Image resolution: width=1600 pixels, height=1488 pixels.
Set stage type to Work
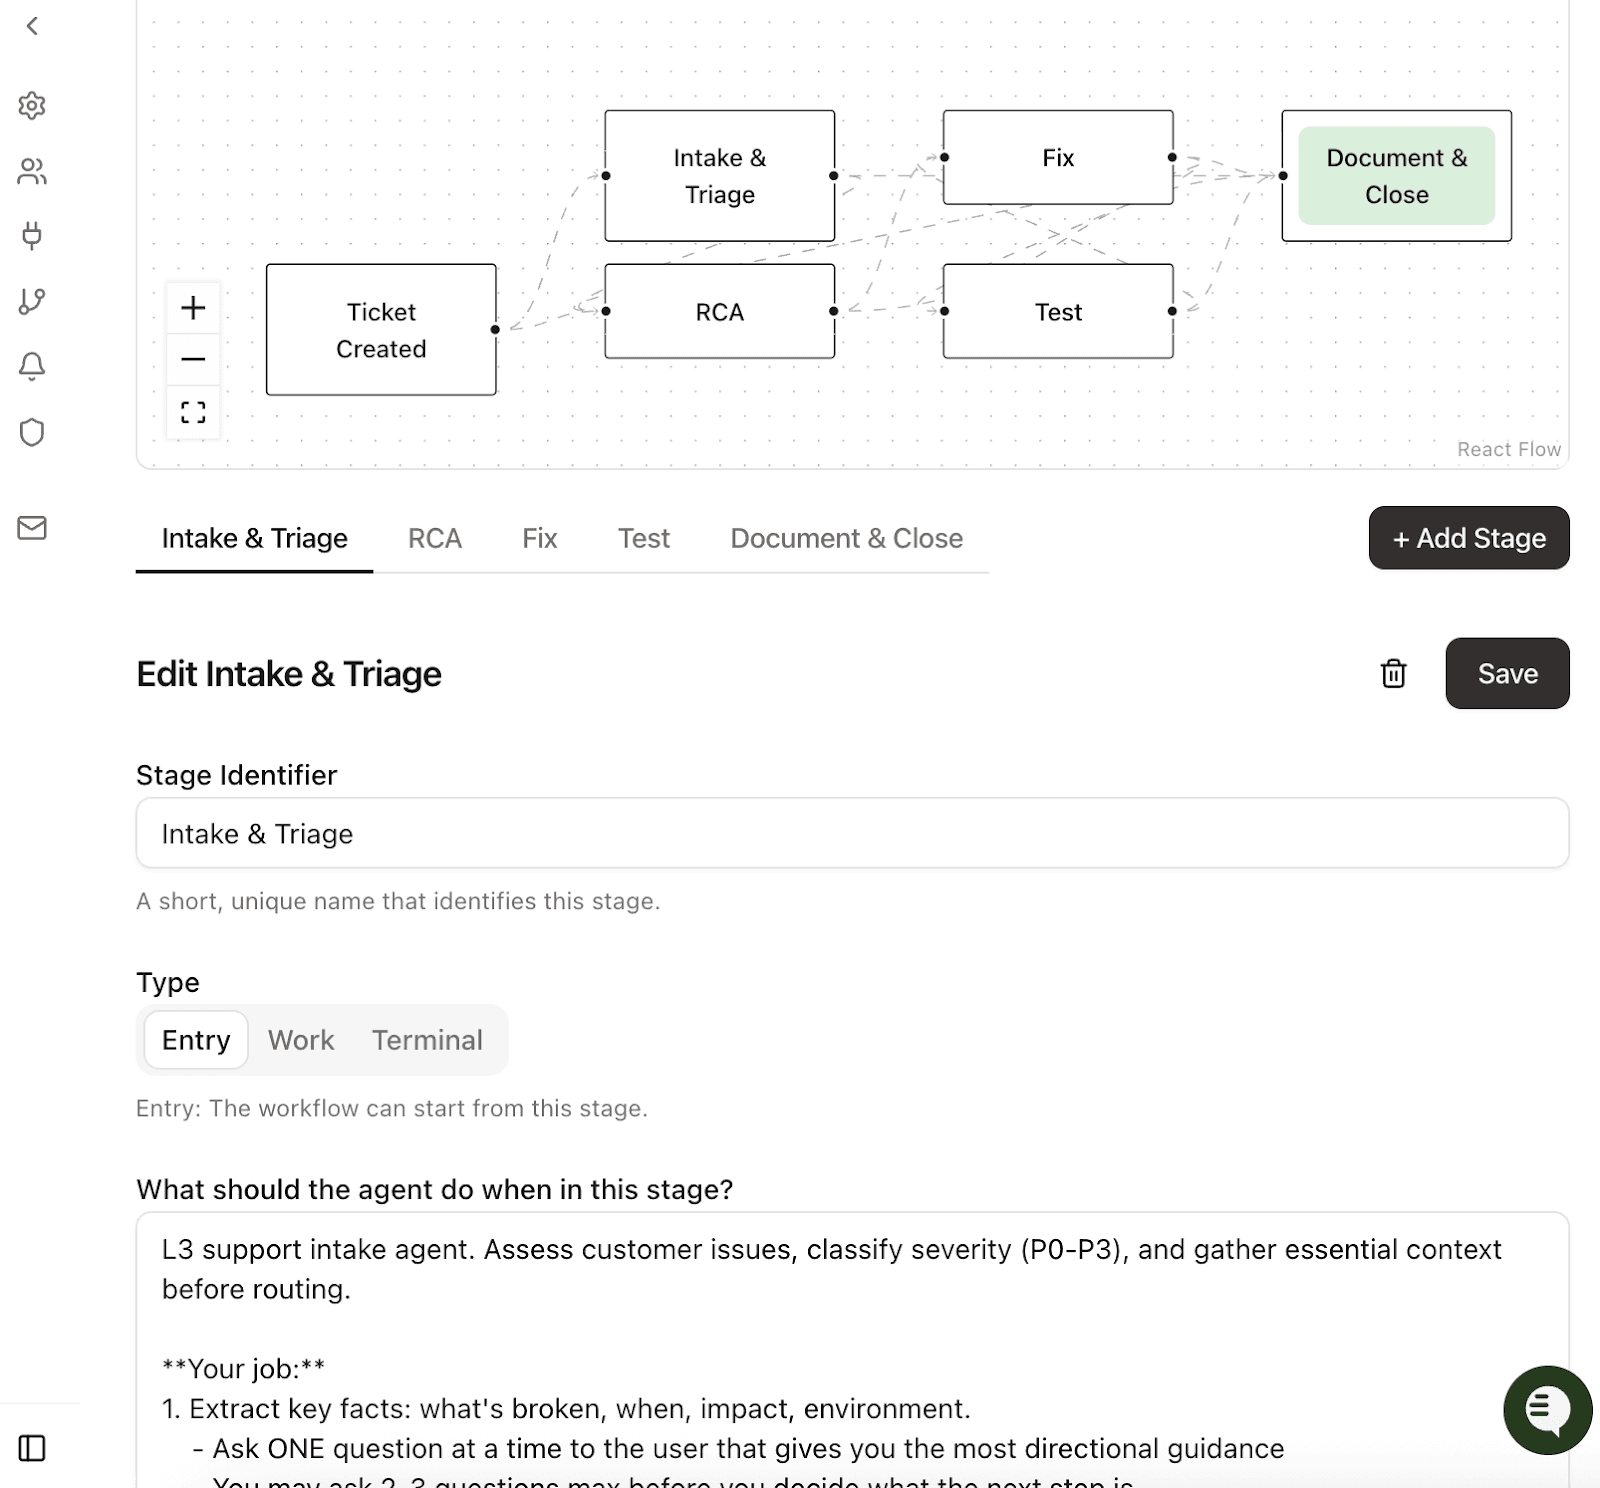click(301, 1040)
